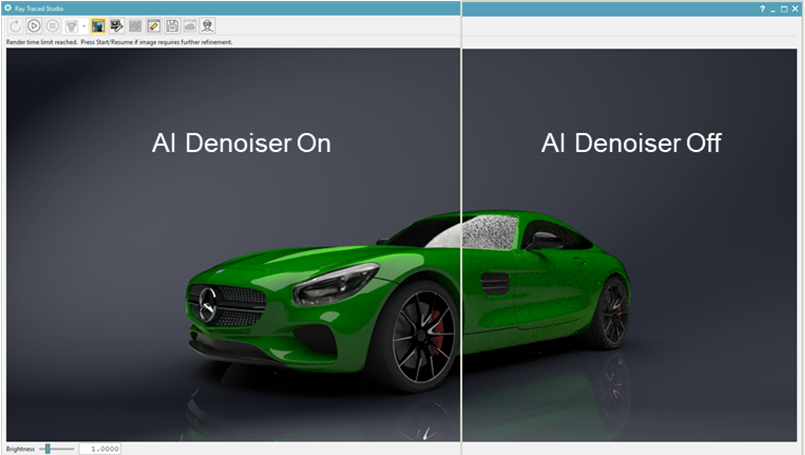Maximize the Ray Traced Studio window

tap(784, 8)
